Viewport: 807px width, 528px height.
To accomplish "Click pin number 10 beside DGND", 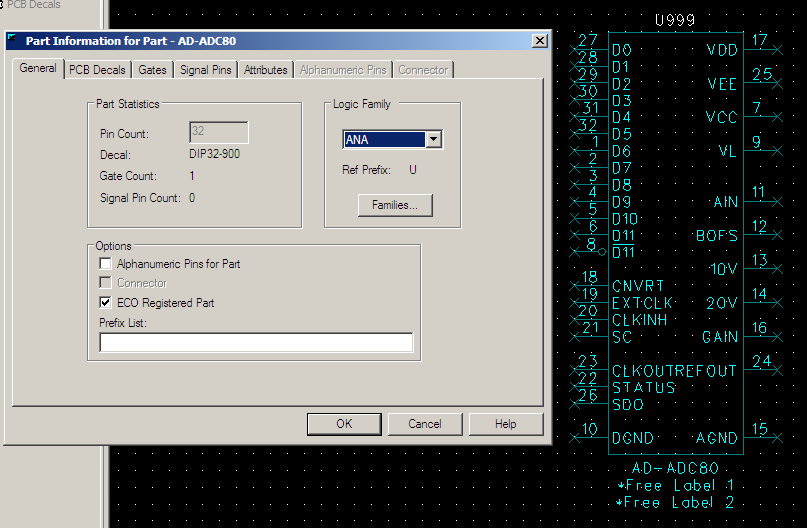I will (x=589, y=429).
